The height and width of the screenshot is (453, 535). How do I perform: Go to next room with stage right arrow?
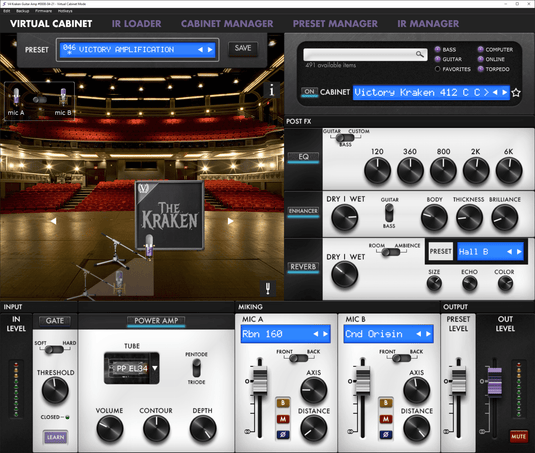(231, 221)
